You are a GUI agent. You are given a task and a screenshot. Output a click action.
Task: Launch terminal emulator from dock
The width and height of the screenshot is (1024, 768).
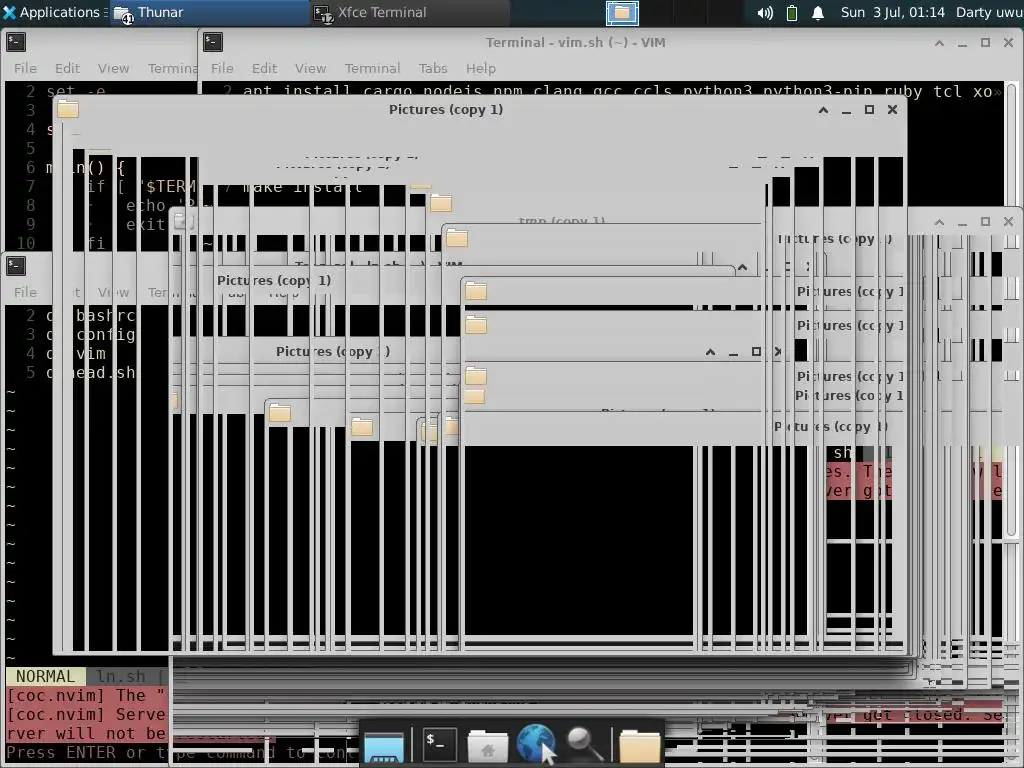point(439,743)
